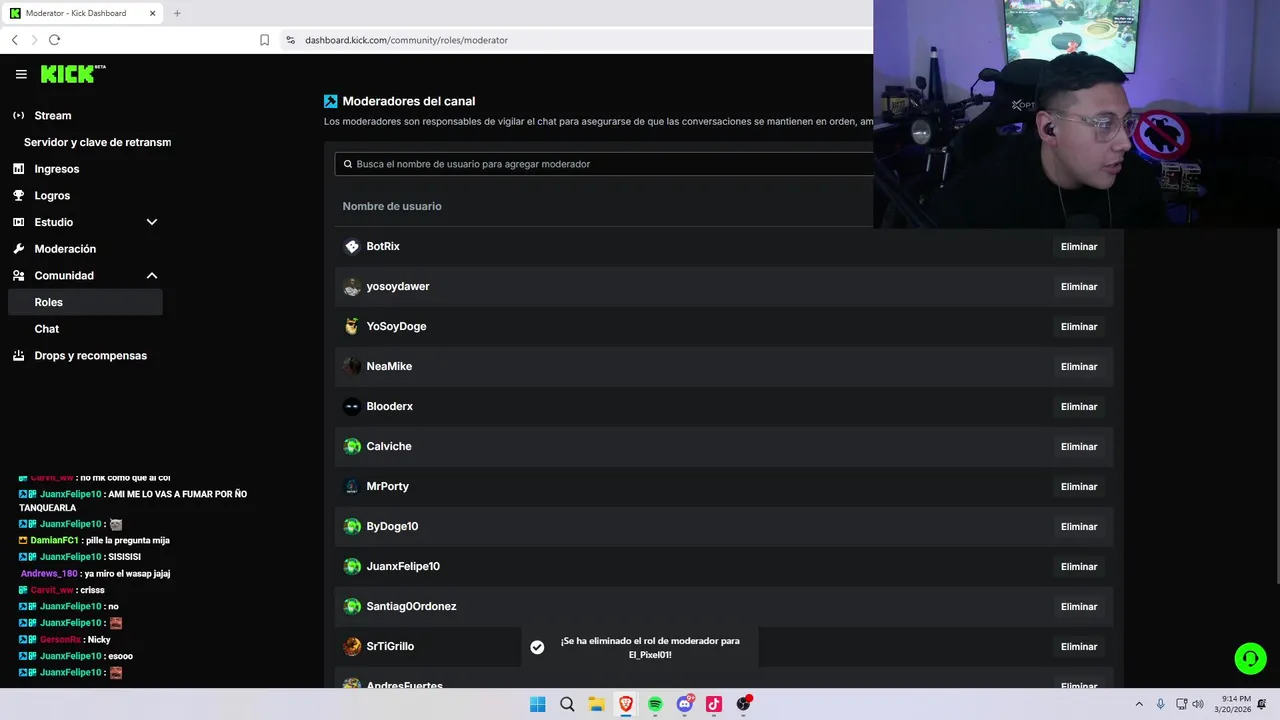This screenshot has height=720, width=1280.
Task: Click yosoydawer avatar
Action: coord(352,287)
